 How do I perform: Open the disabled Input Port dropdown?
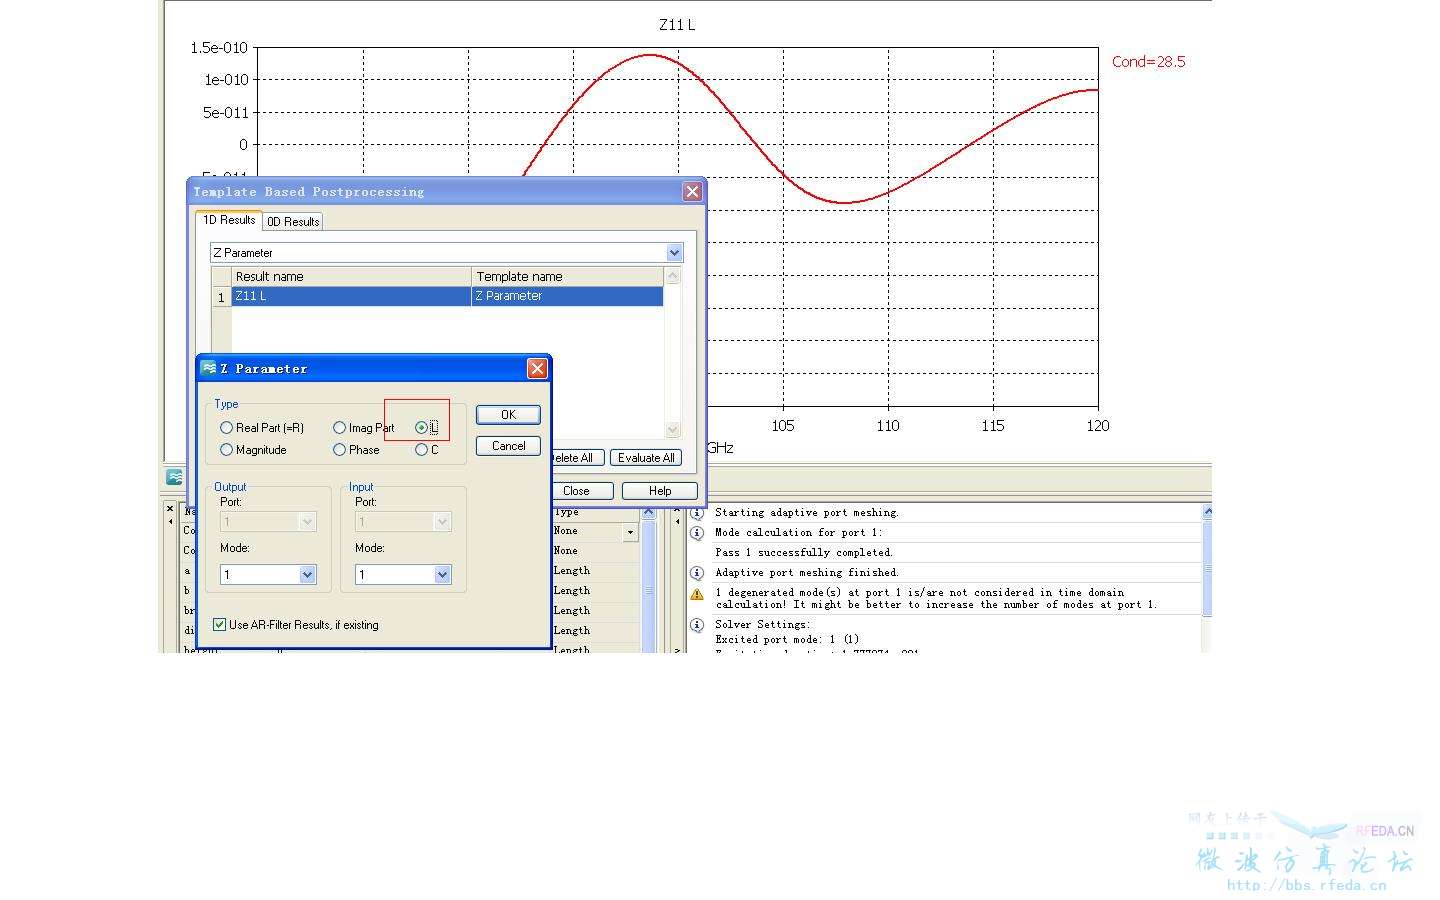tap(442, 522)
